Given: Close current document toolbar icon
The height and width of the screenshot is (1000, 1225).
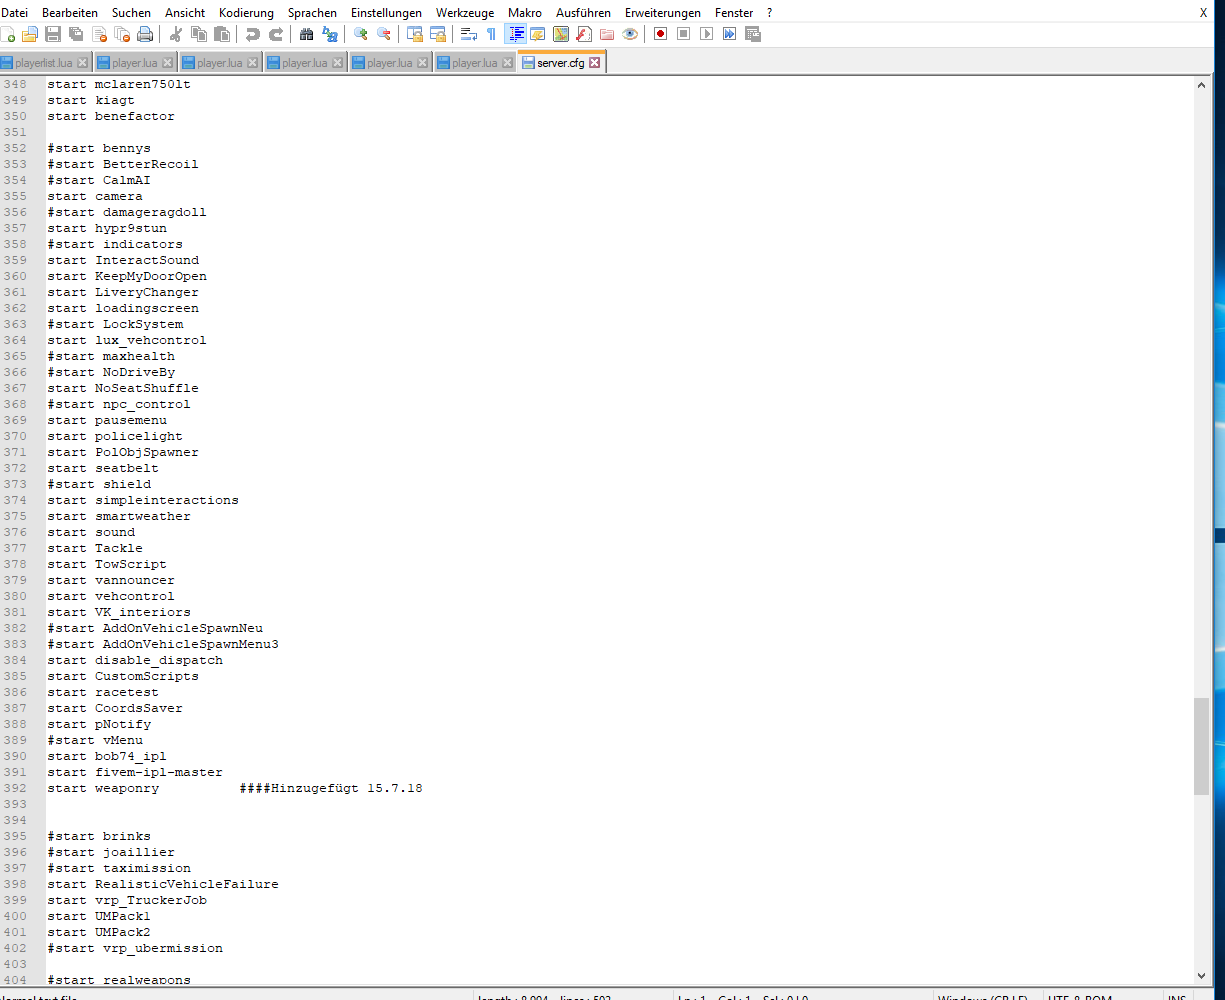Looking at the screenshot, I should click(99, 34).
